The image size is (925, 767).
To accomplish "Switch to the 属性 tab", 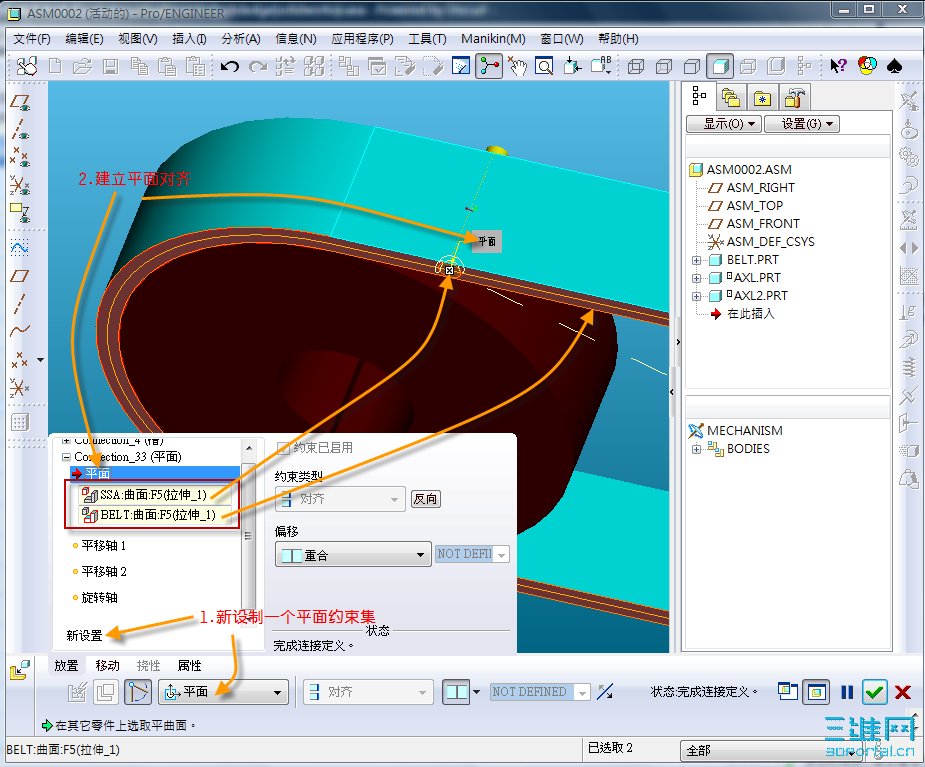I will coord(189,666).
